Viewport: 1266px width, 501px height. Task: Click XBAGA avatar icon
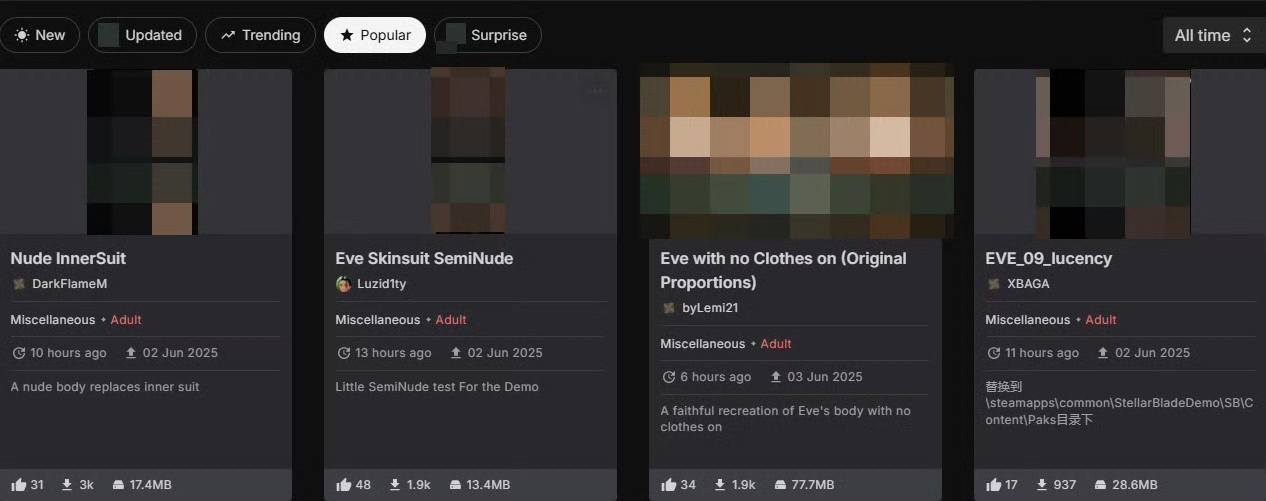(993, 284)
